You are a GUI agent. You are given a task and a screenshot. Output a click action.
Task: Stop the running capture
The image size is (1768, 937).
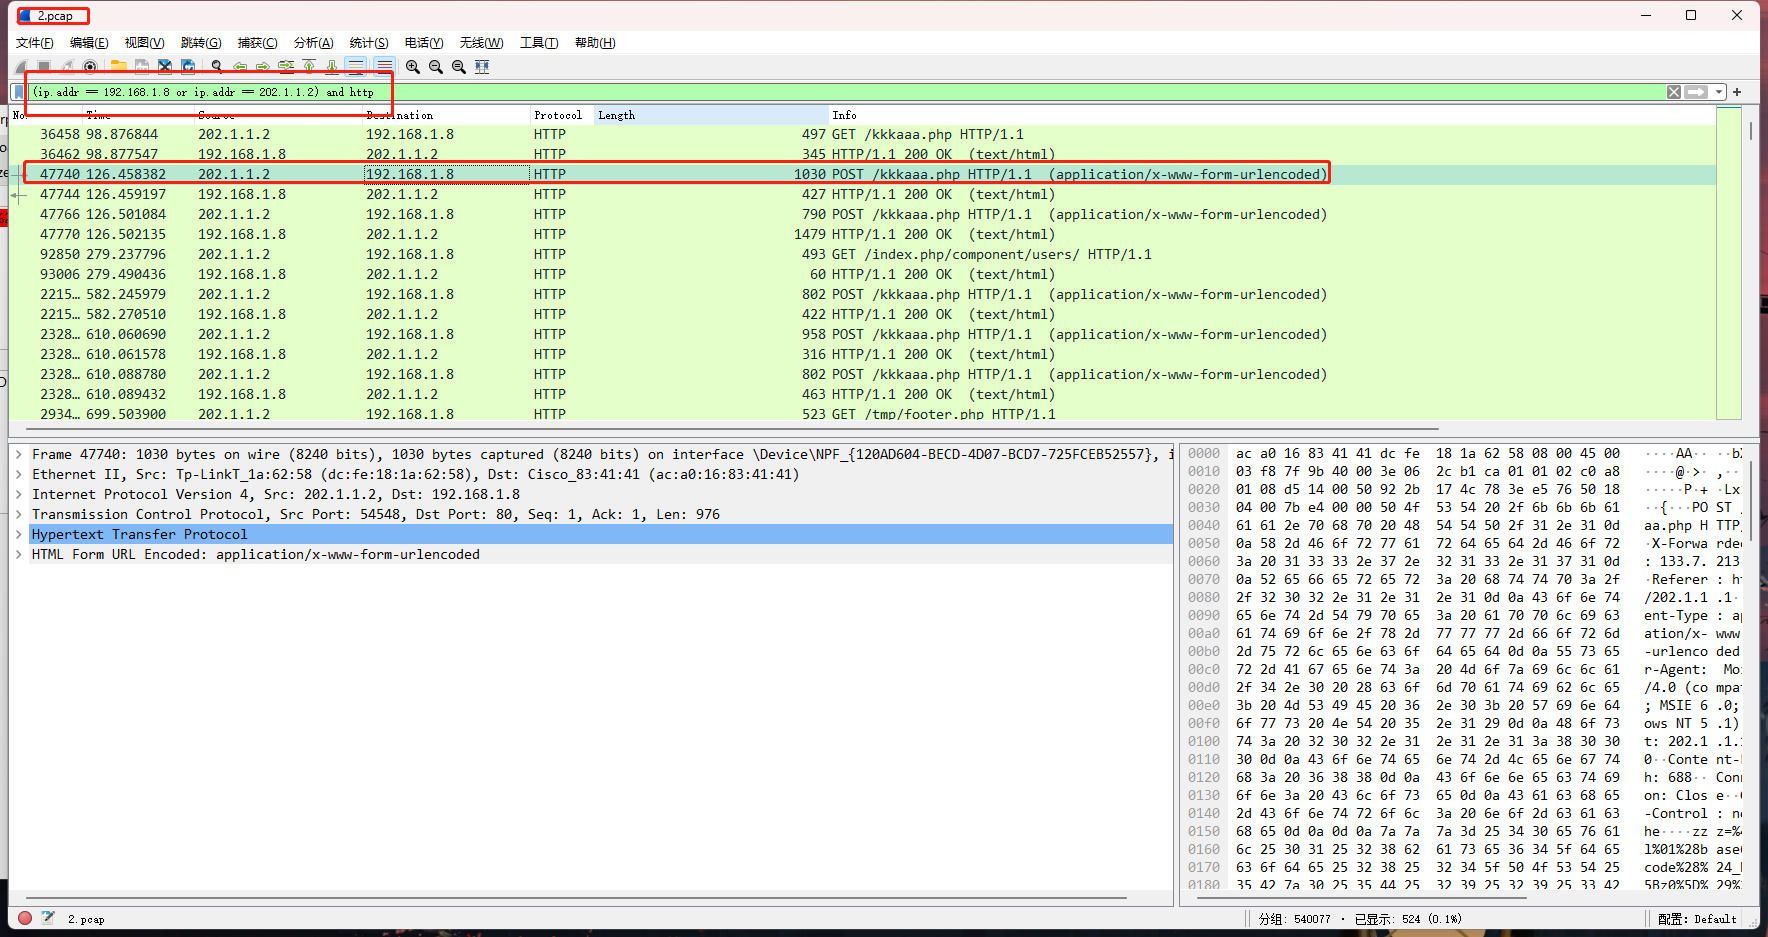[x=44, y=67]
